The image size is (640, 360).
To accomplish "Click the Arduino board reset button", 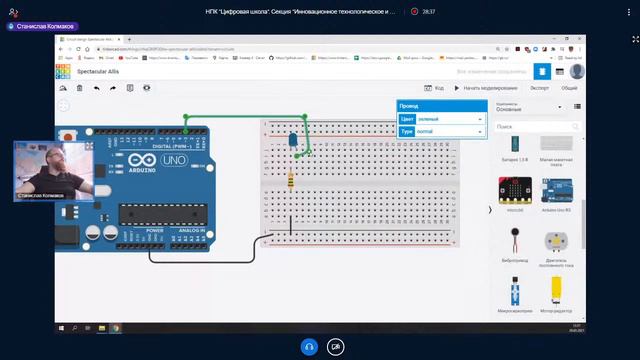I will coord(68,137).
